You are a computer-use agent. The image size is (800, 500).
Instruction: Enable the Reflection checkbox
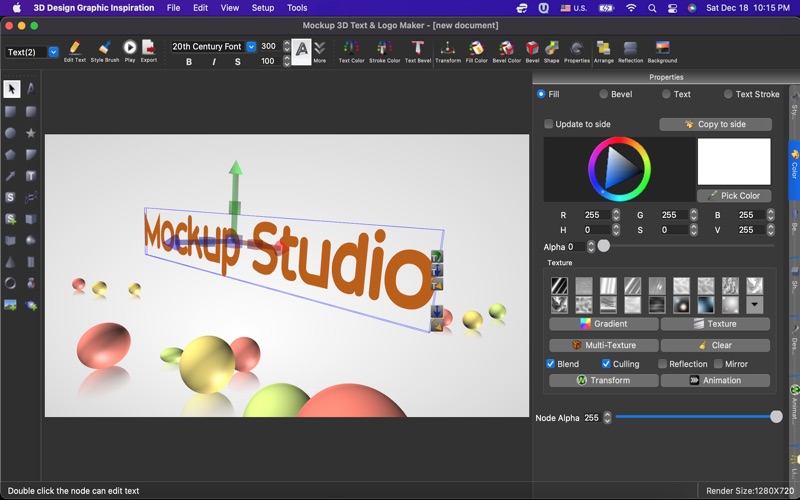click(662, 364)
